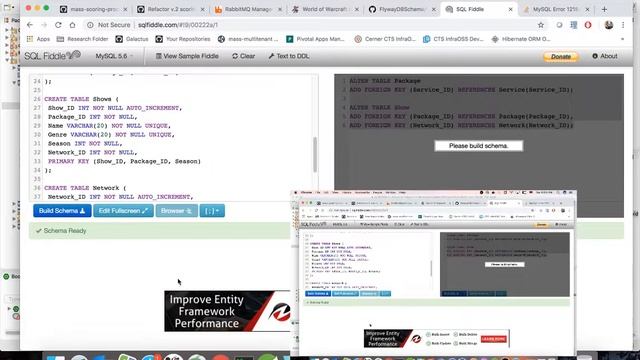The height and width of the screenshot is (360, 640).
Task: Click the 'Show_ID INT NOT NULL AUTO_INCREMENT' line
Action: [x=115, y=108]
